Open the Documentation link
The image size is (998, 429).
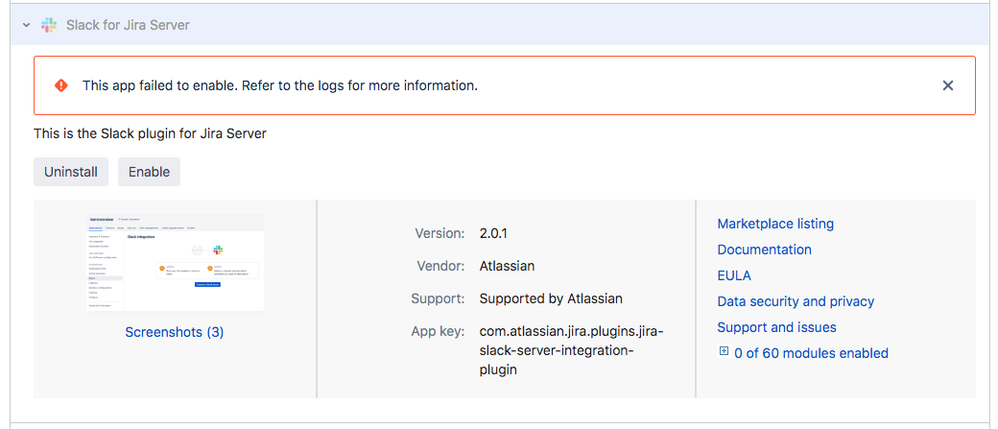764,250
